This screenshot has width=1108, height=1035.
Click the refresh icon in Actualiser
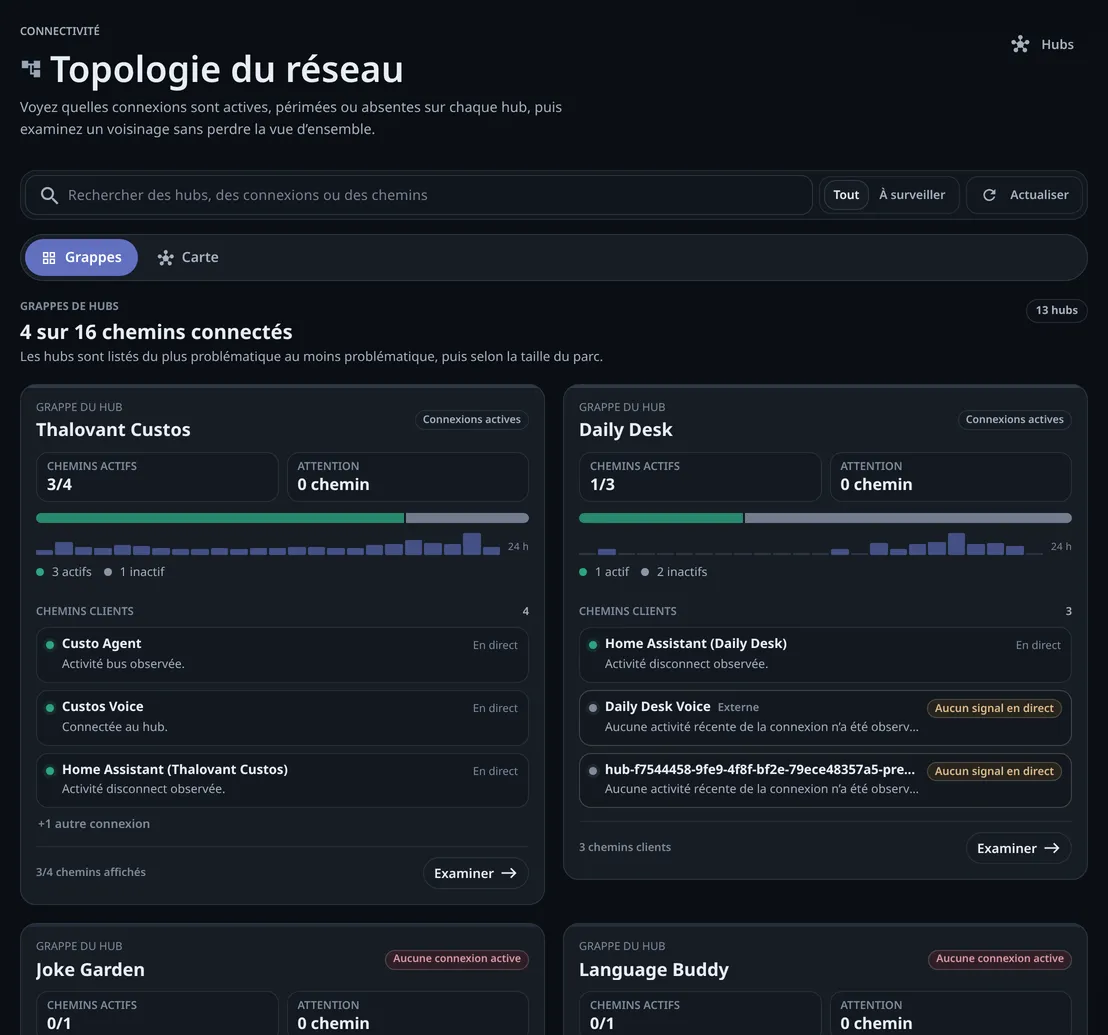coord(989,195)
